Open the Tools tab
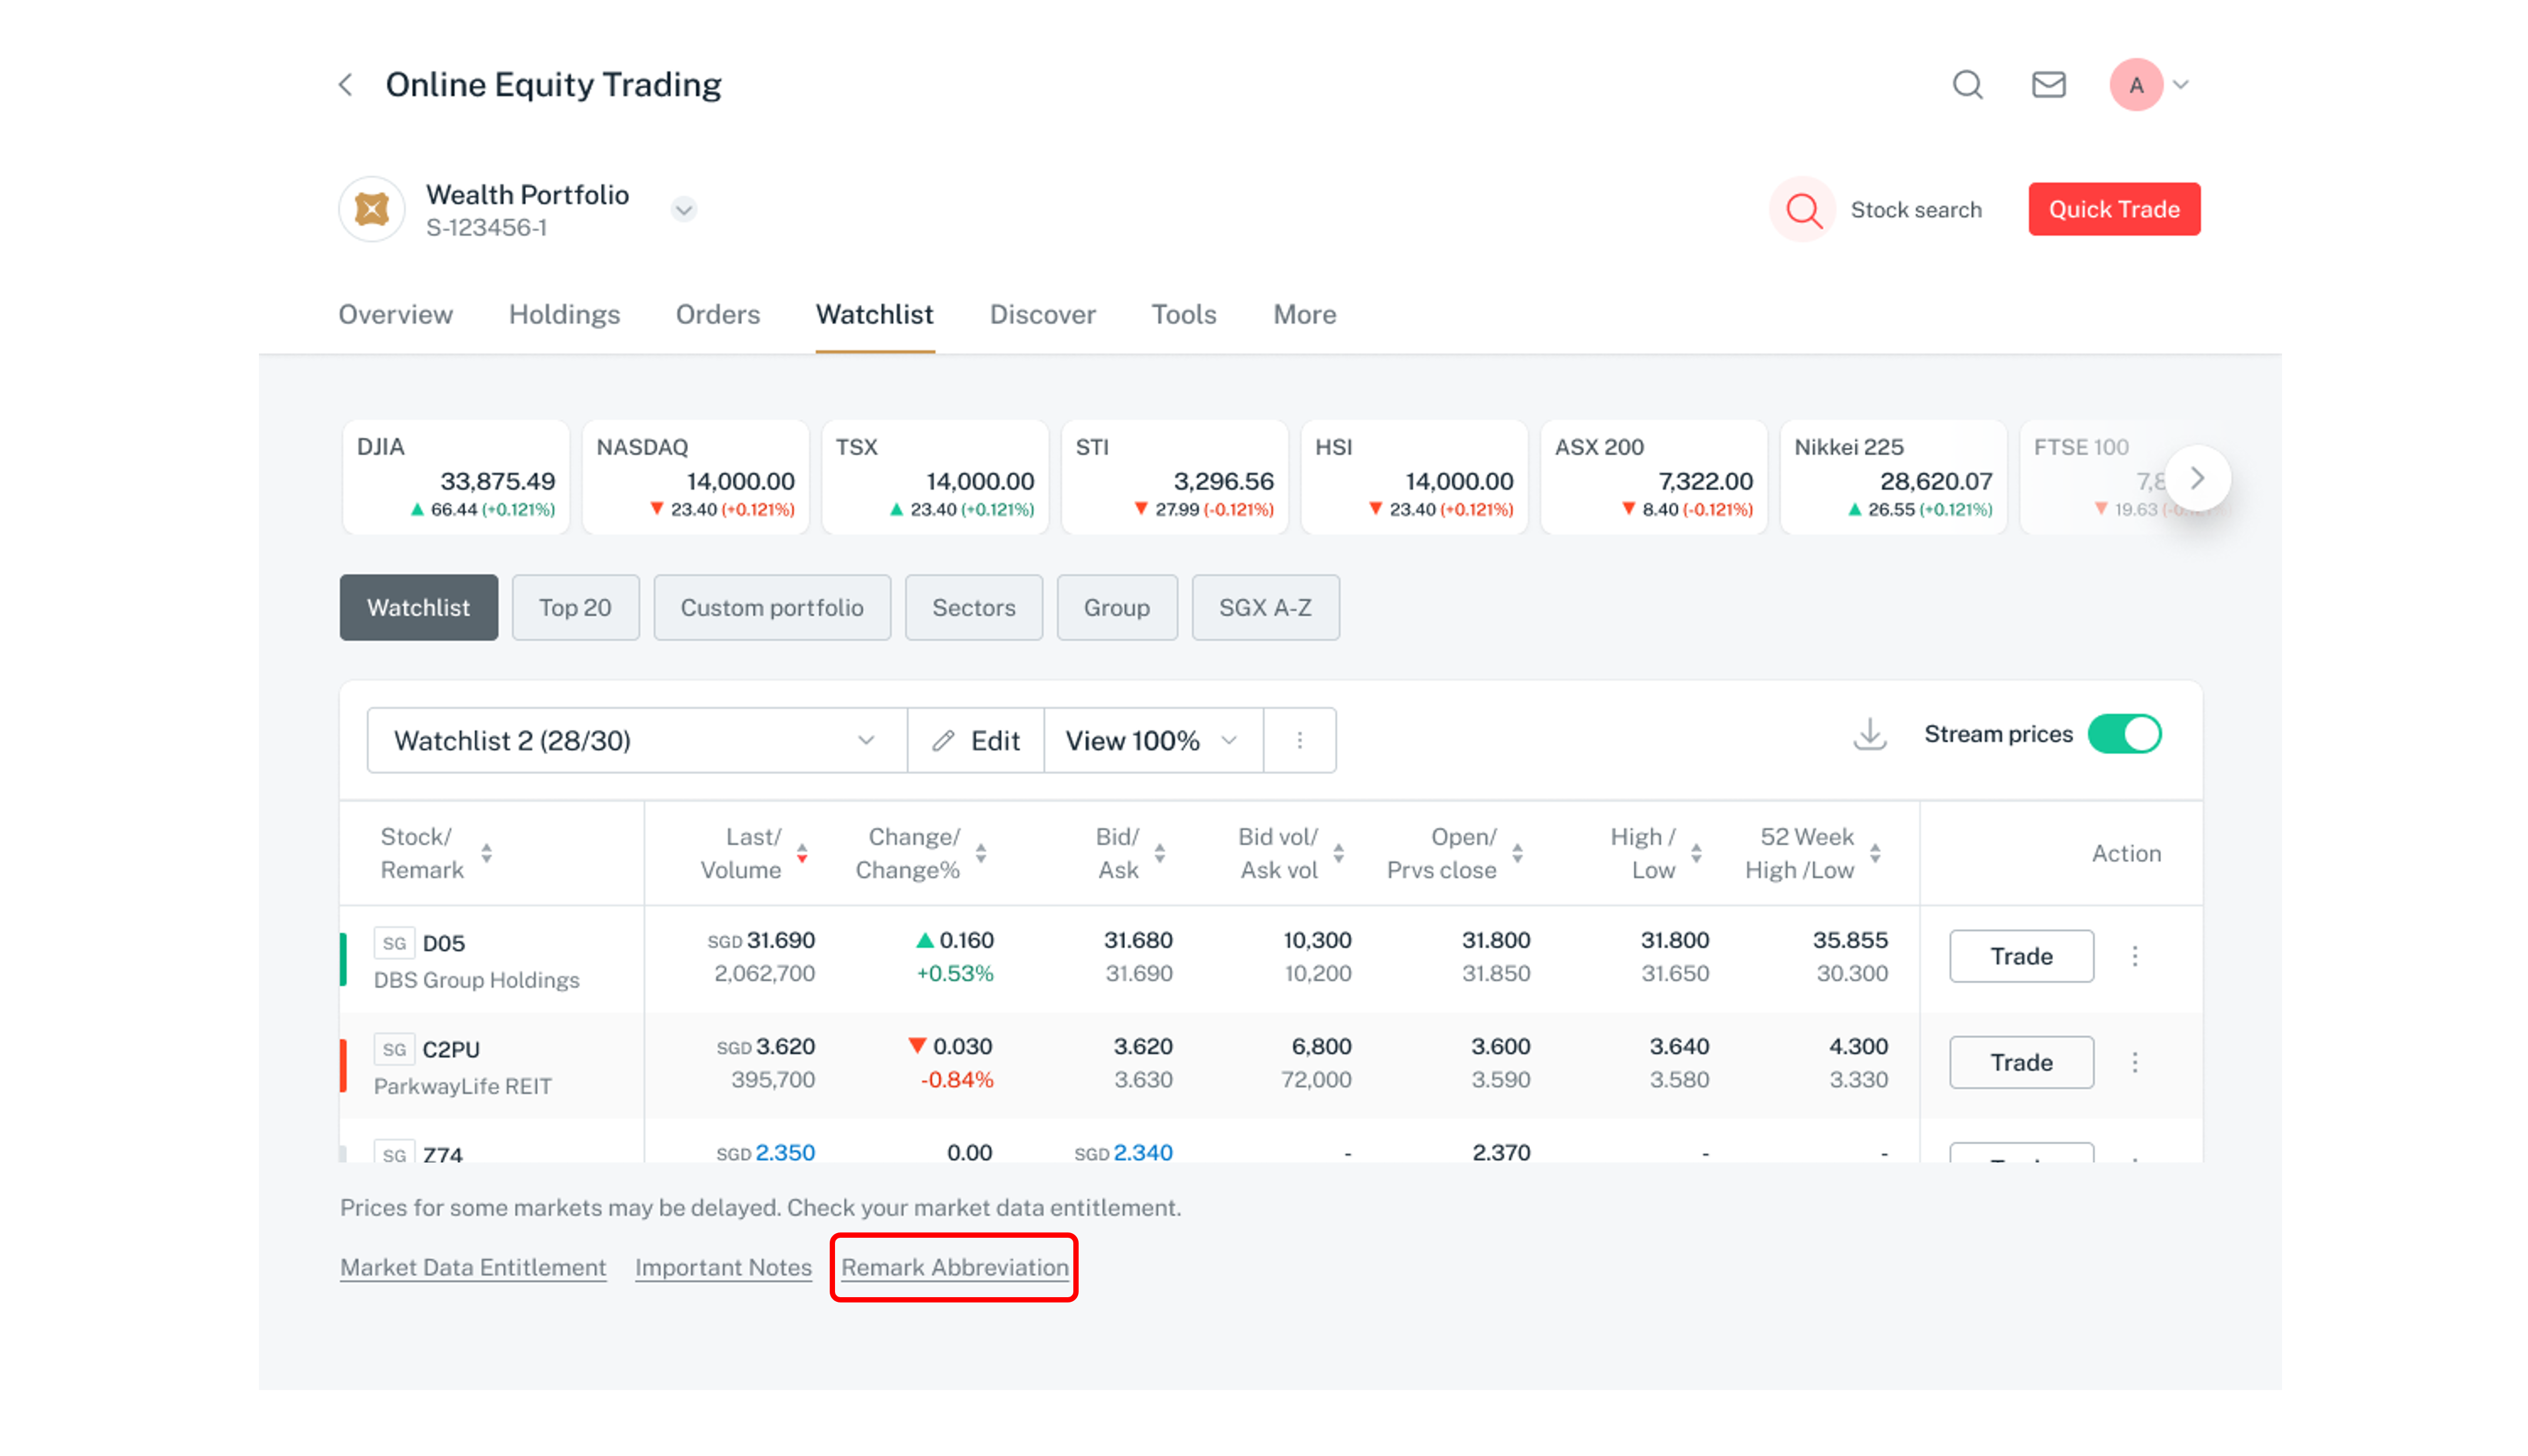Screen dimensions: 2528x1456 [1183, 314]
